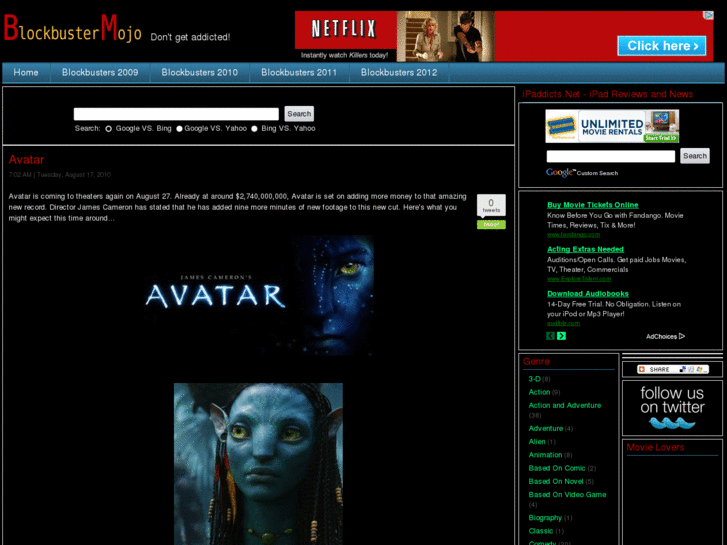
Task: Click the BlockbusterMojo logo
Action: click(x=73, y=29)
